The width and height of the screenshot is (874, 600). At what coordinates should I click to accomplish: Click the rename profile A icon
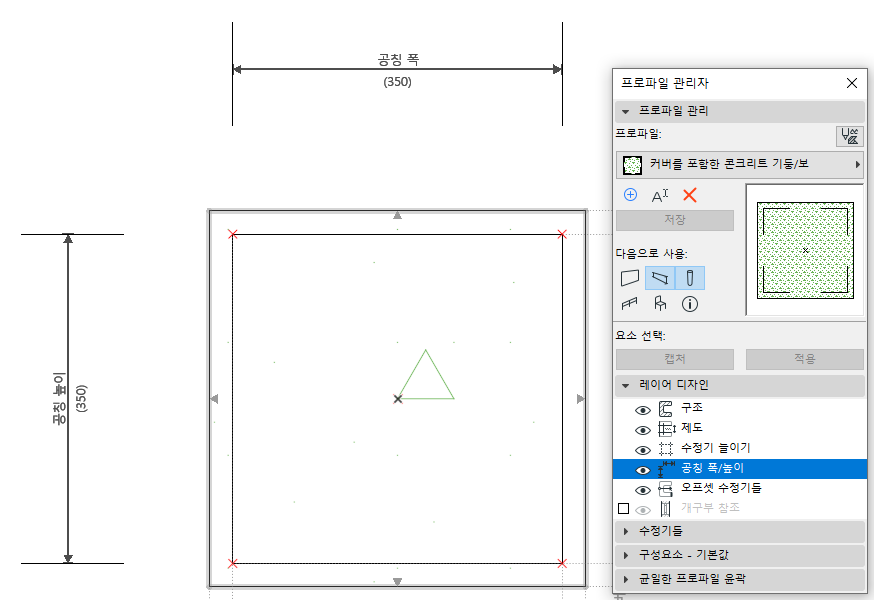click(660, 195)
